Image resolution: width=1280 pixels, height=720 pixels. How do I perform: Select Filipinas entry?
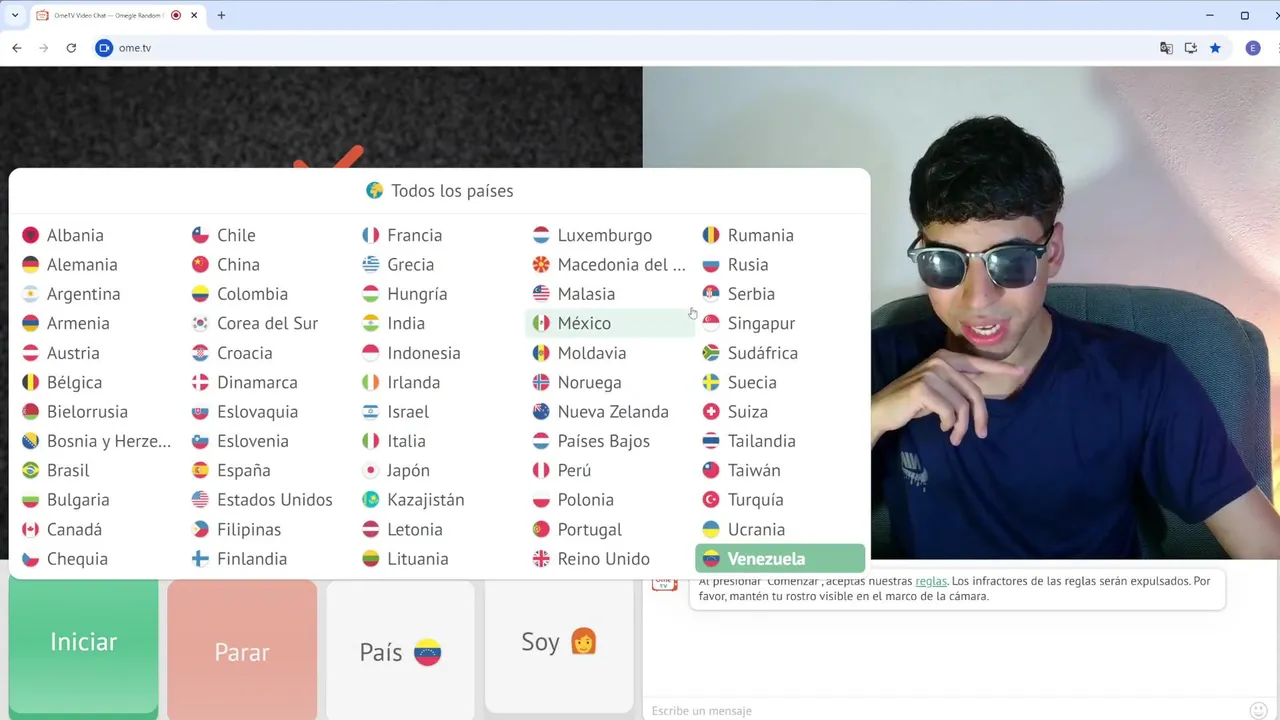point(270,529)
